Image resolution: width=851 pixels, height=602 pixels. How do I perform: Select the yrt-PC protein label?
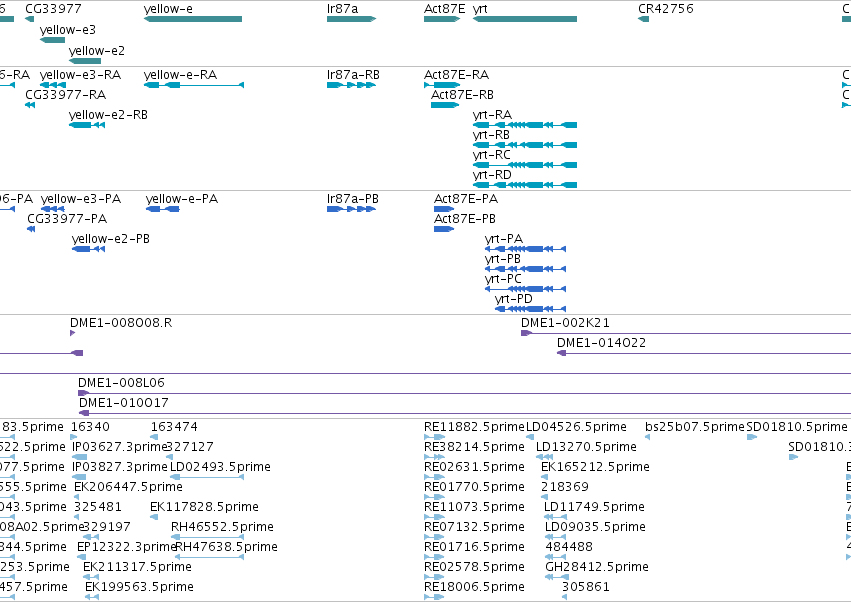tap(503, 279)
